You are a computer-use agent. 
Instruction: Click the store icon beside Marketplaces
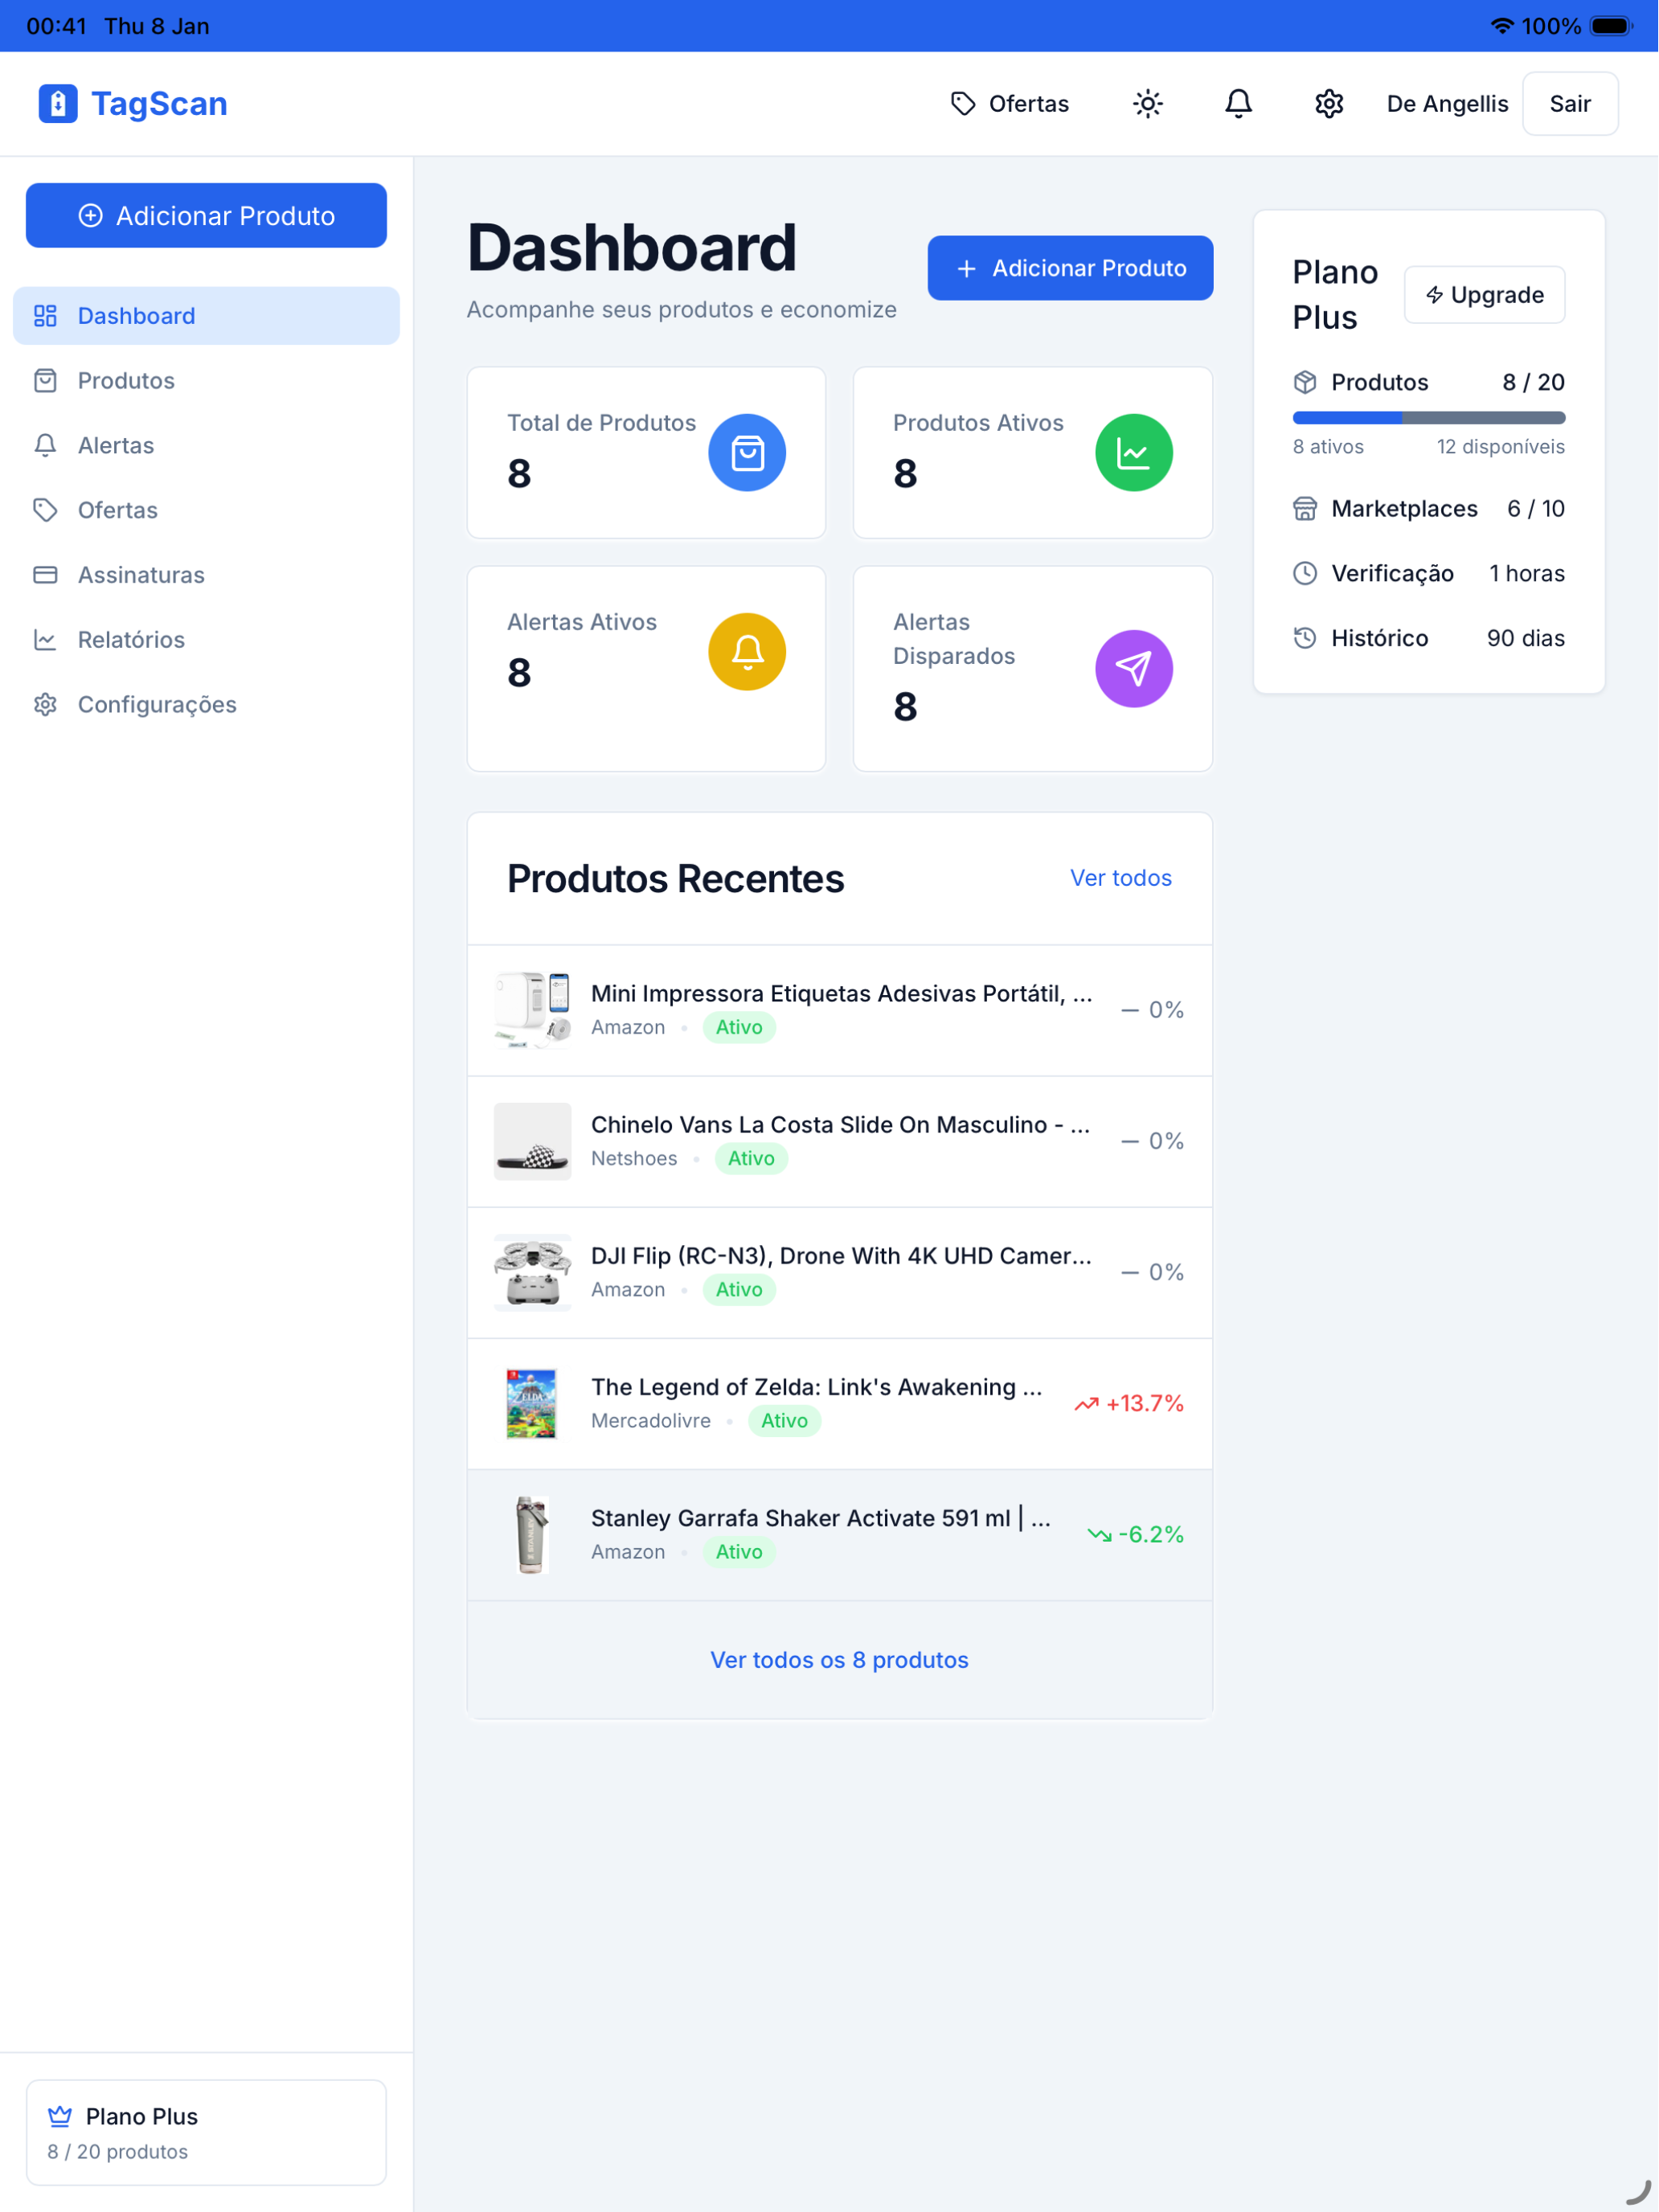click(x=1304, y=509)
